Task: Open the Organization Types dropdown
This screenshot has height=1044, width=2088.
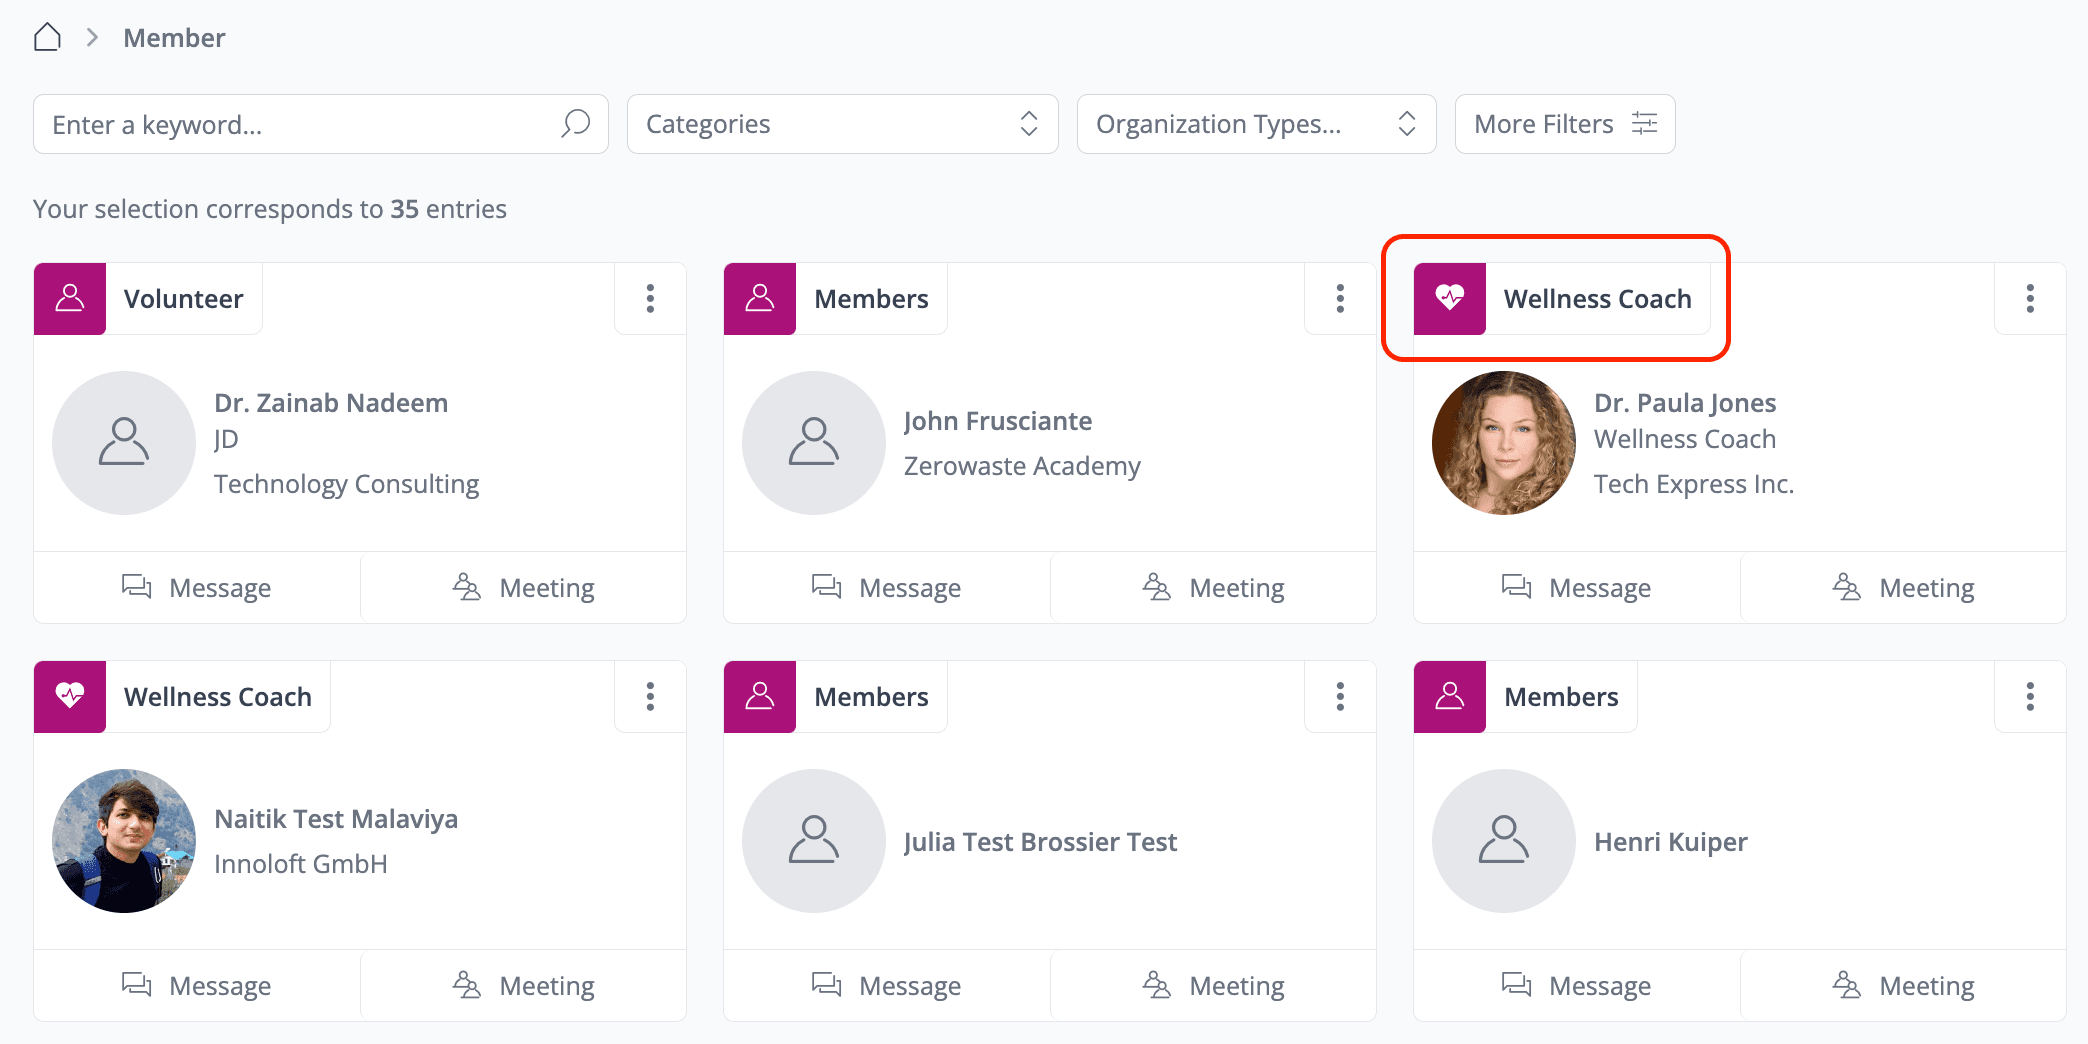Action: tap(1255, 124)
